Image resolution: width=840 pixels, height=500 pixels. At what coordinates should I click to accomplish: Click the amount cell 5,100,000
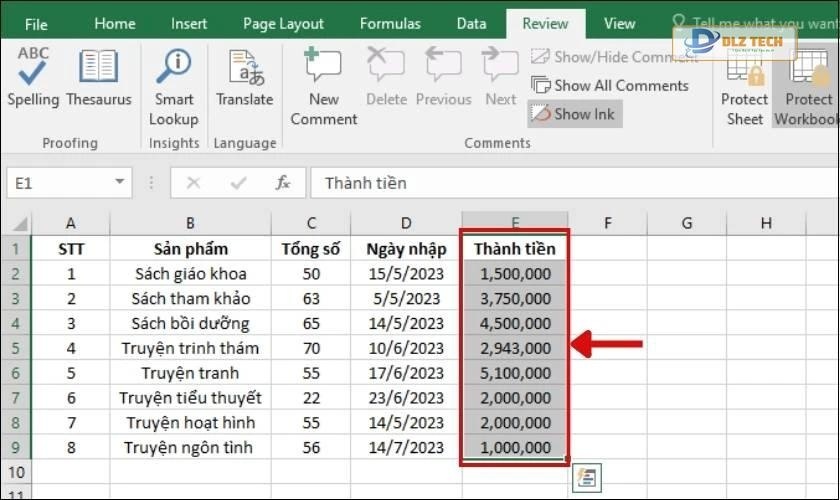pyautogui.click(x=514, y=373)
